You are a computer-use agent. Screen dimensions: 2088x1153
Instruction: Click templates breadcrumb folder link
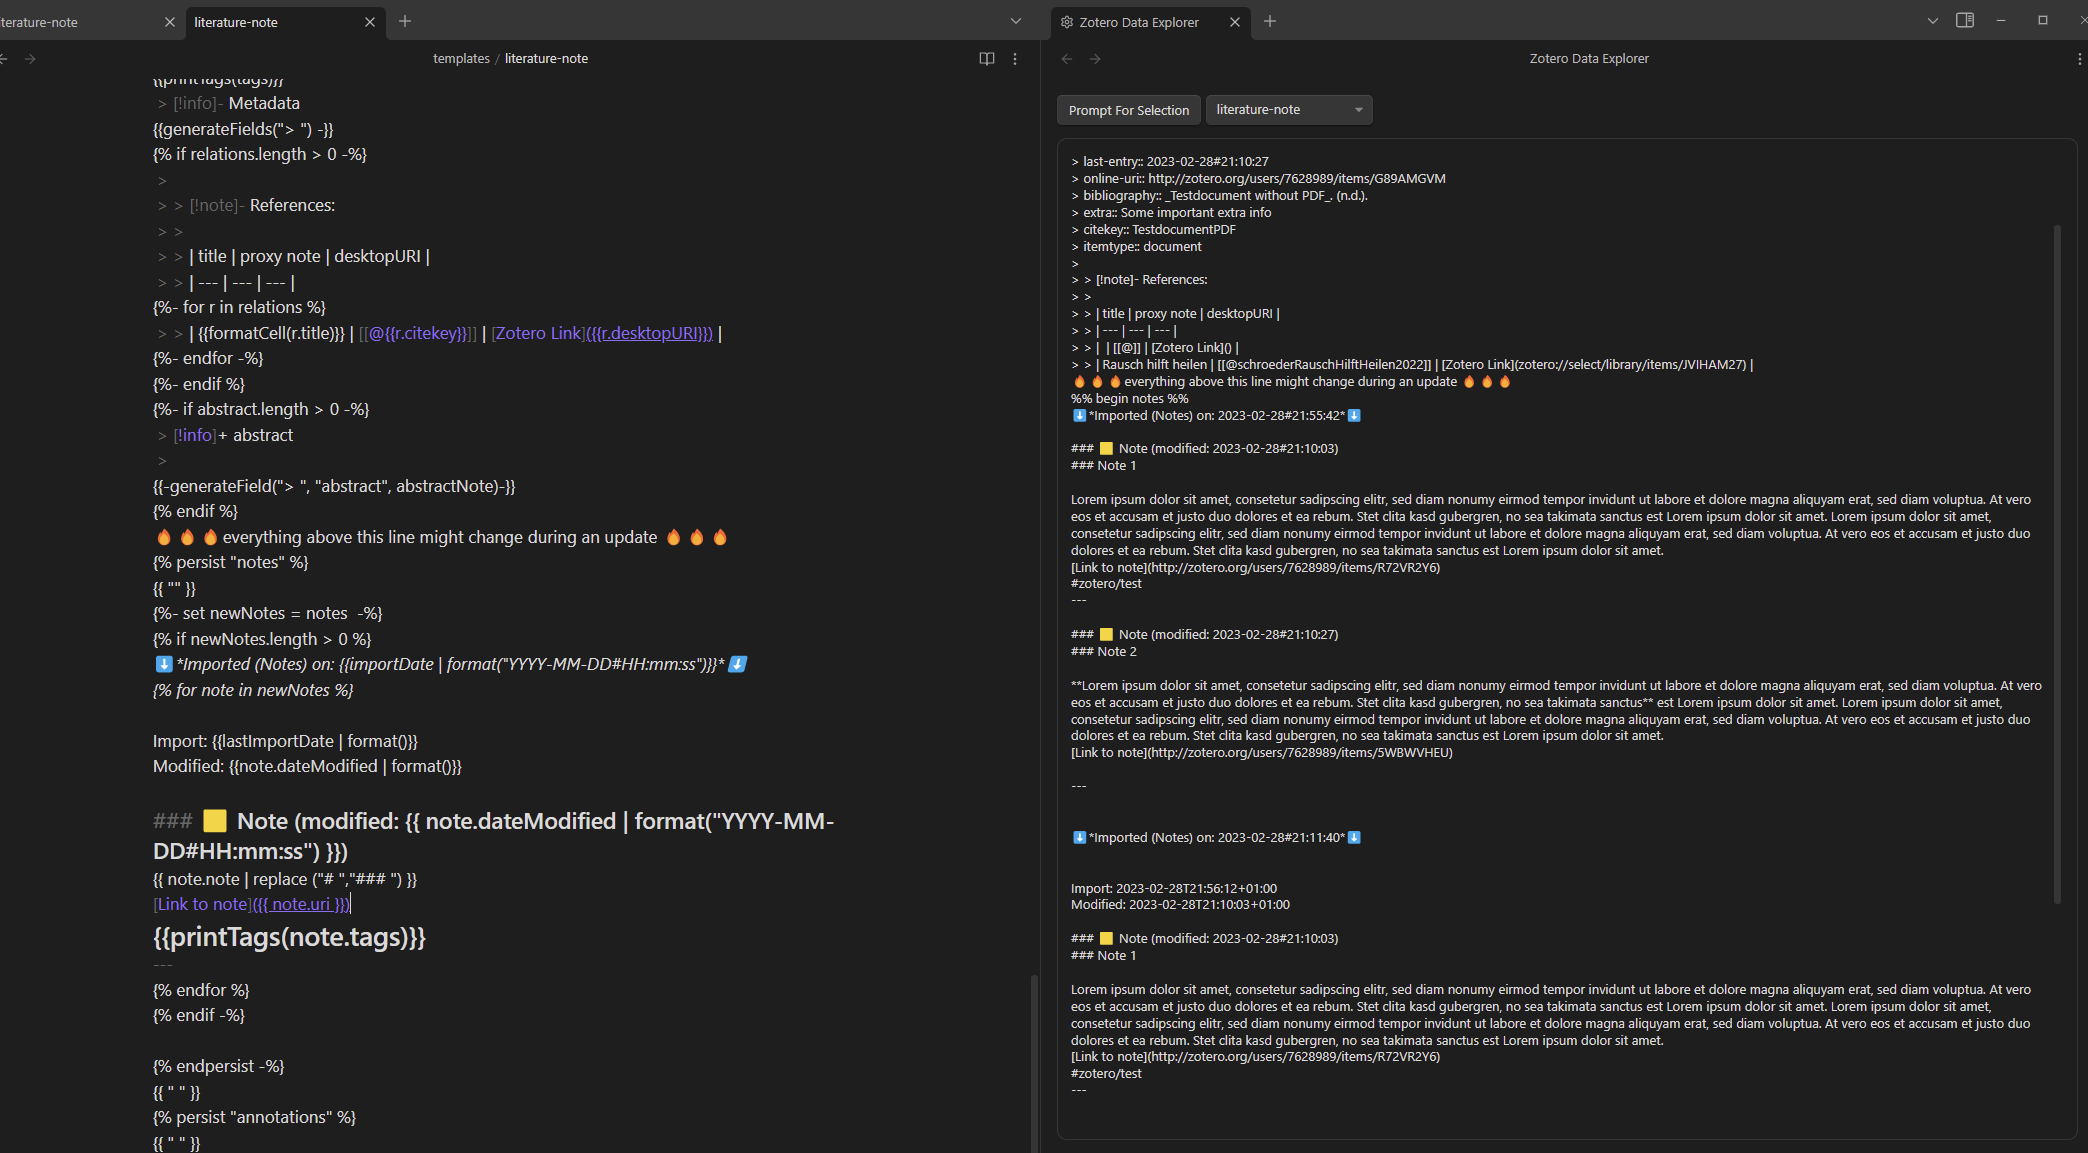(461, 59)
